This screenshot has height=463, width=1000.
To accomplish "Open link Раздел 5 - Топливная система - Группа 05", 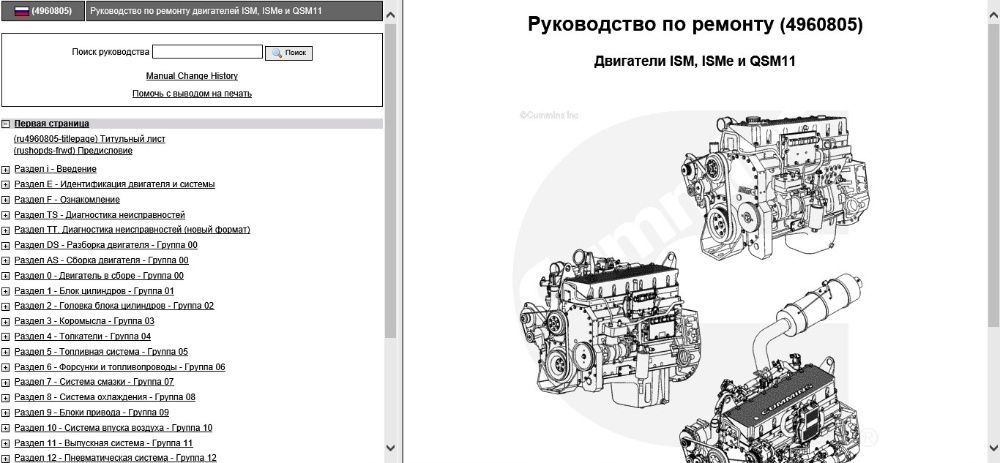I will point(101,351).
